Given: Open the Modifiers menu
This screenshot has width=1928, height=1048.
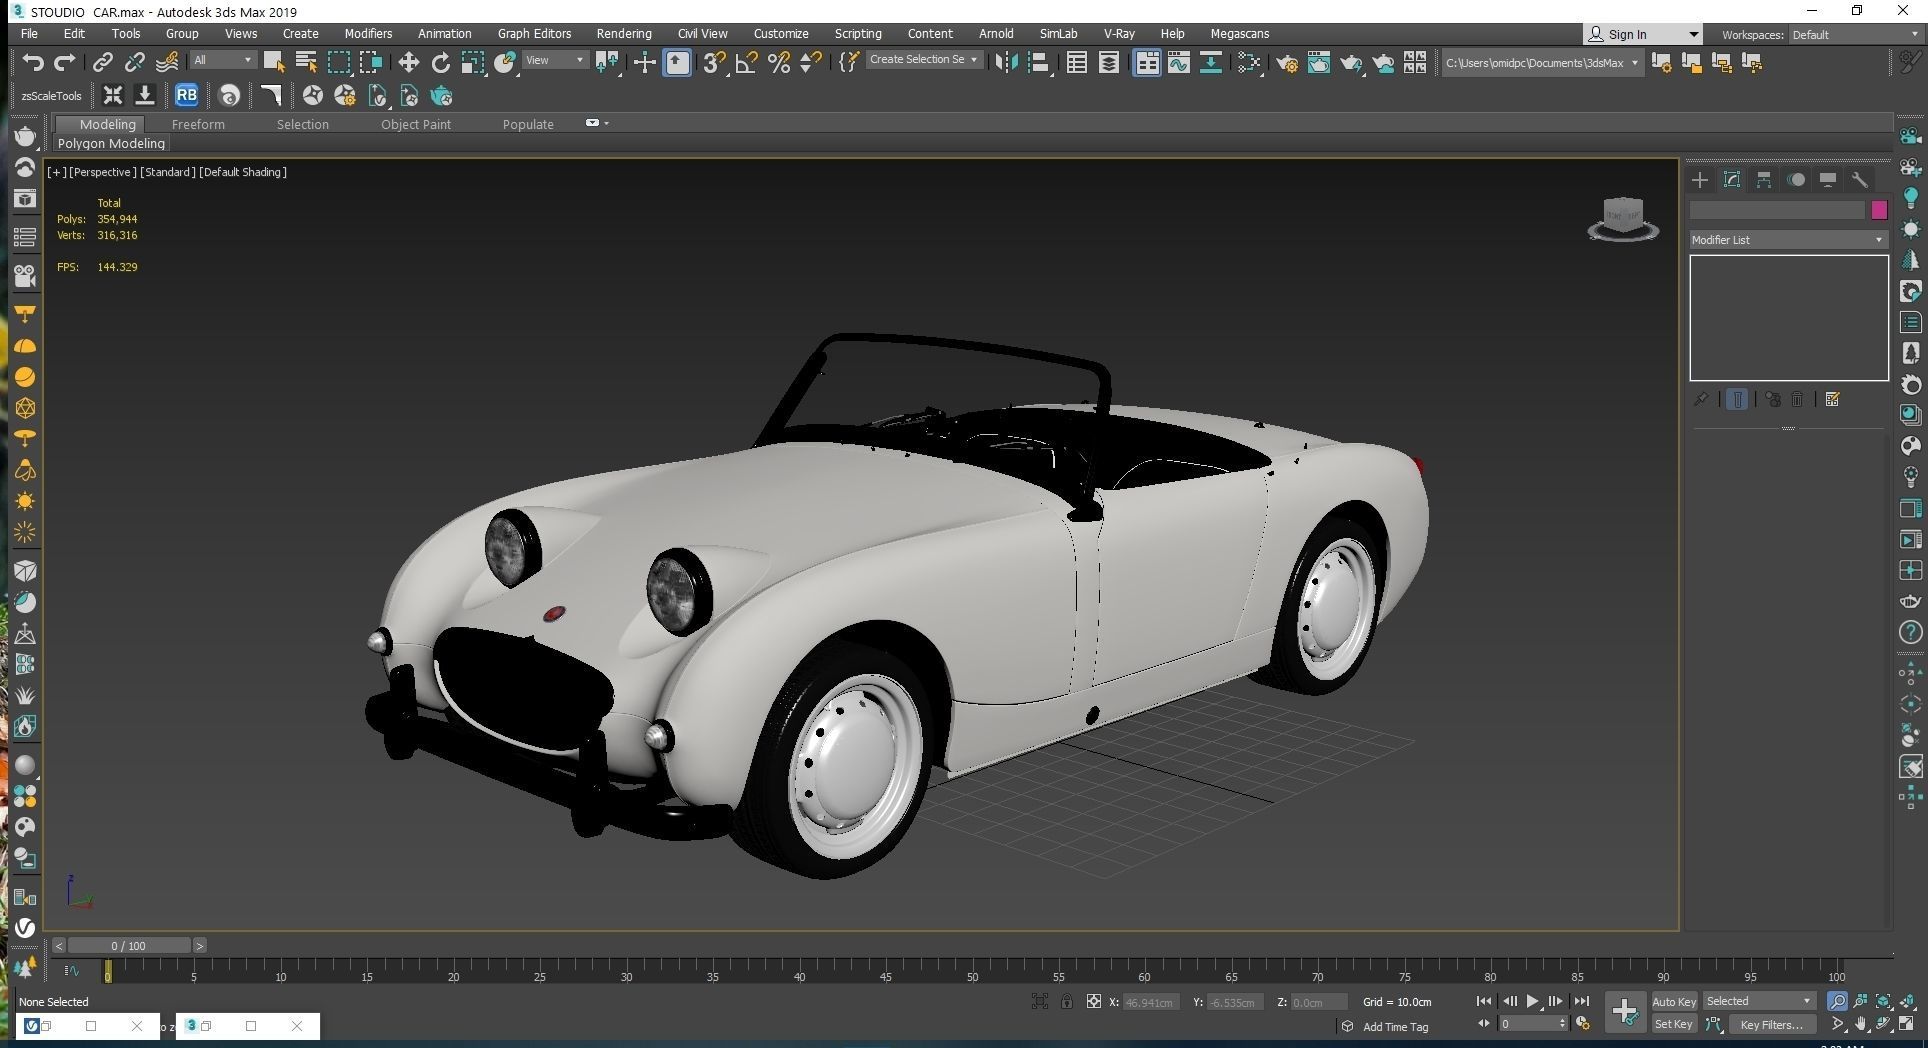Looking at the screenshot, I should tap(368, 34).
